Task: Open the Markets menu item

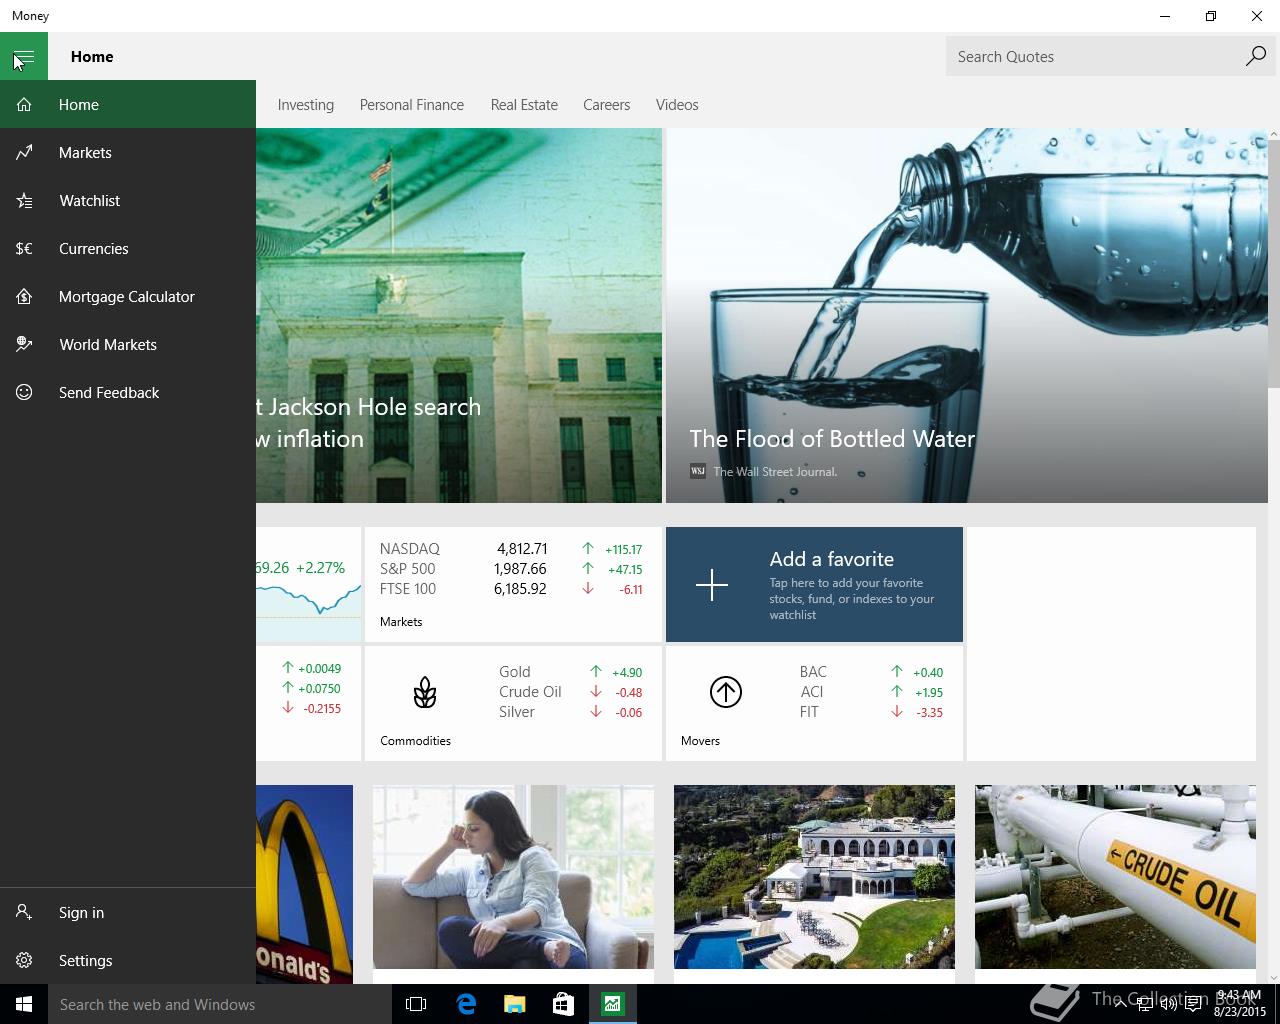Action: coord(128,153)
